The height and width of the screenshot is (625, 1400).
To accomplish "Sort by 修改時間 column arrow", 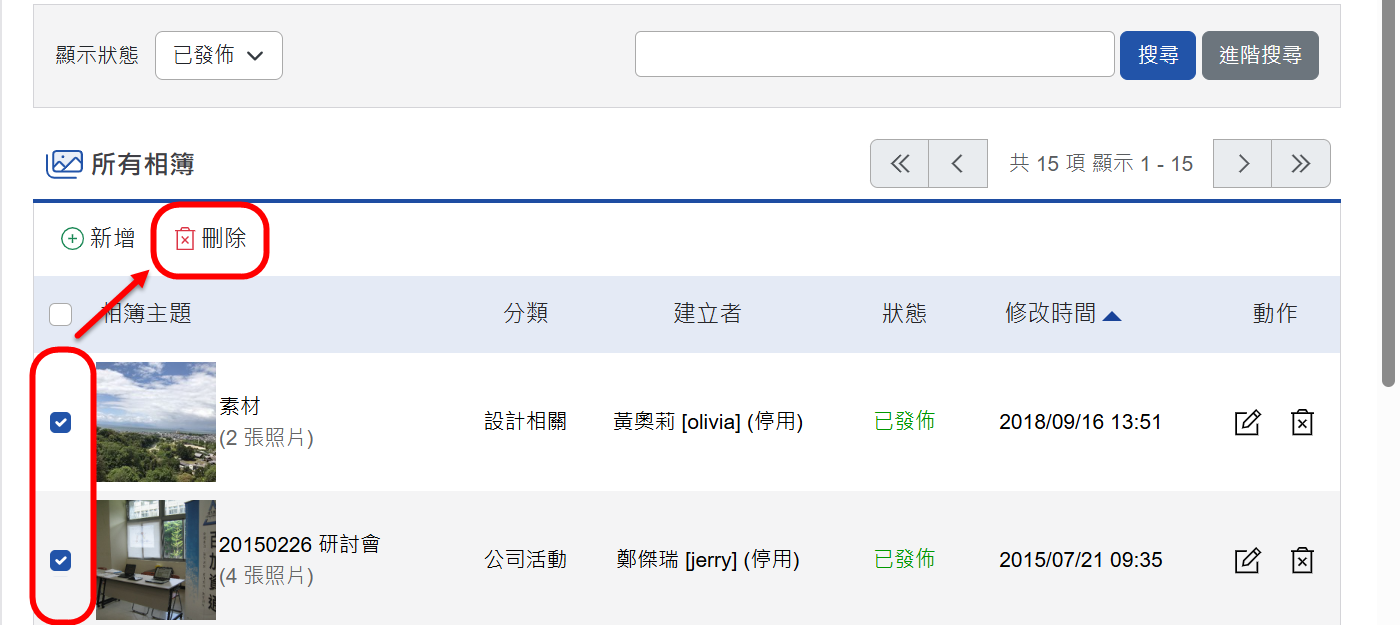I will [1112, 316].
